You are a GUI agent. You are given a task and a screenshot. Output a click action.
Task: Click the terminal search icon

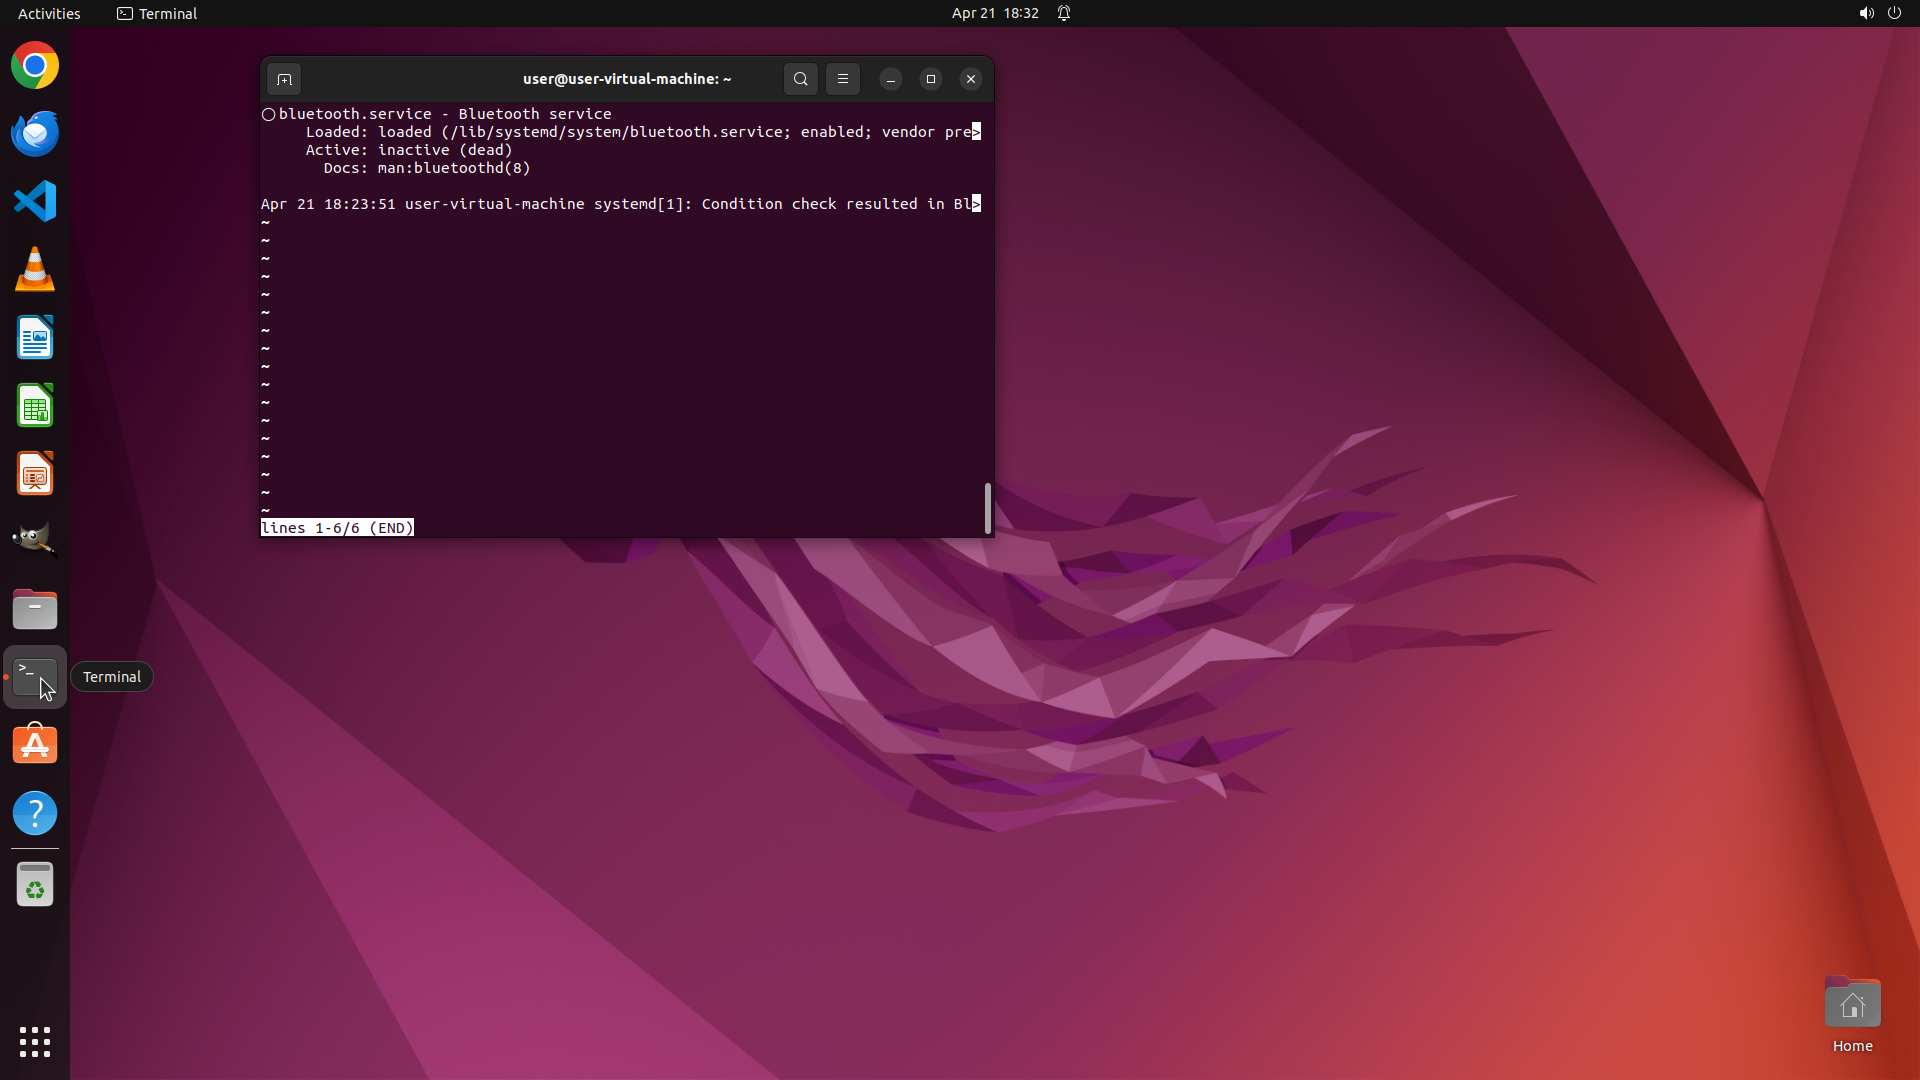tap(800, 79)
